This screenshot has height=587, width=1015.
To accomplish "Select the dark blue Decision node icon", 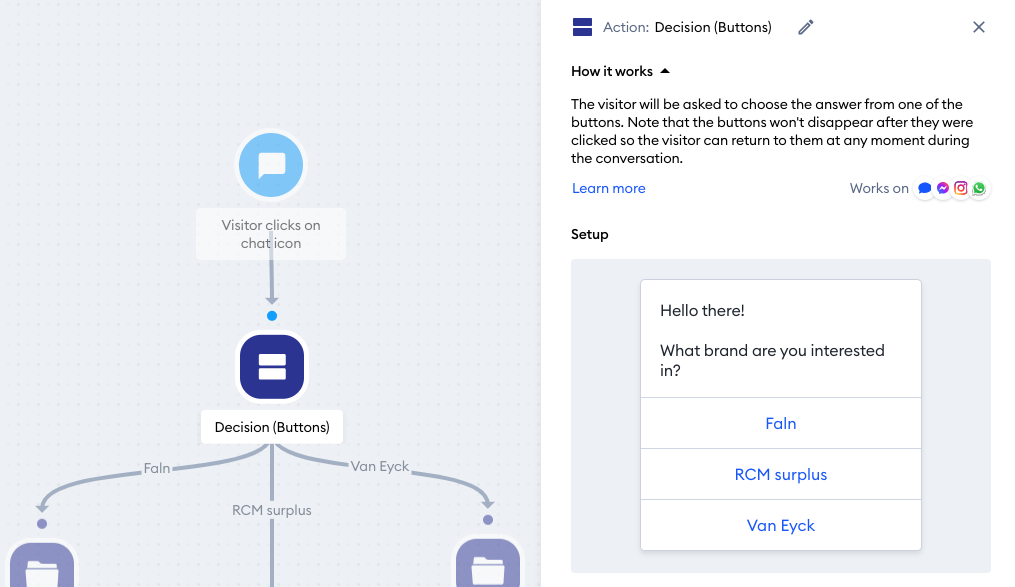I will coord(272,367).
